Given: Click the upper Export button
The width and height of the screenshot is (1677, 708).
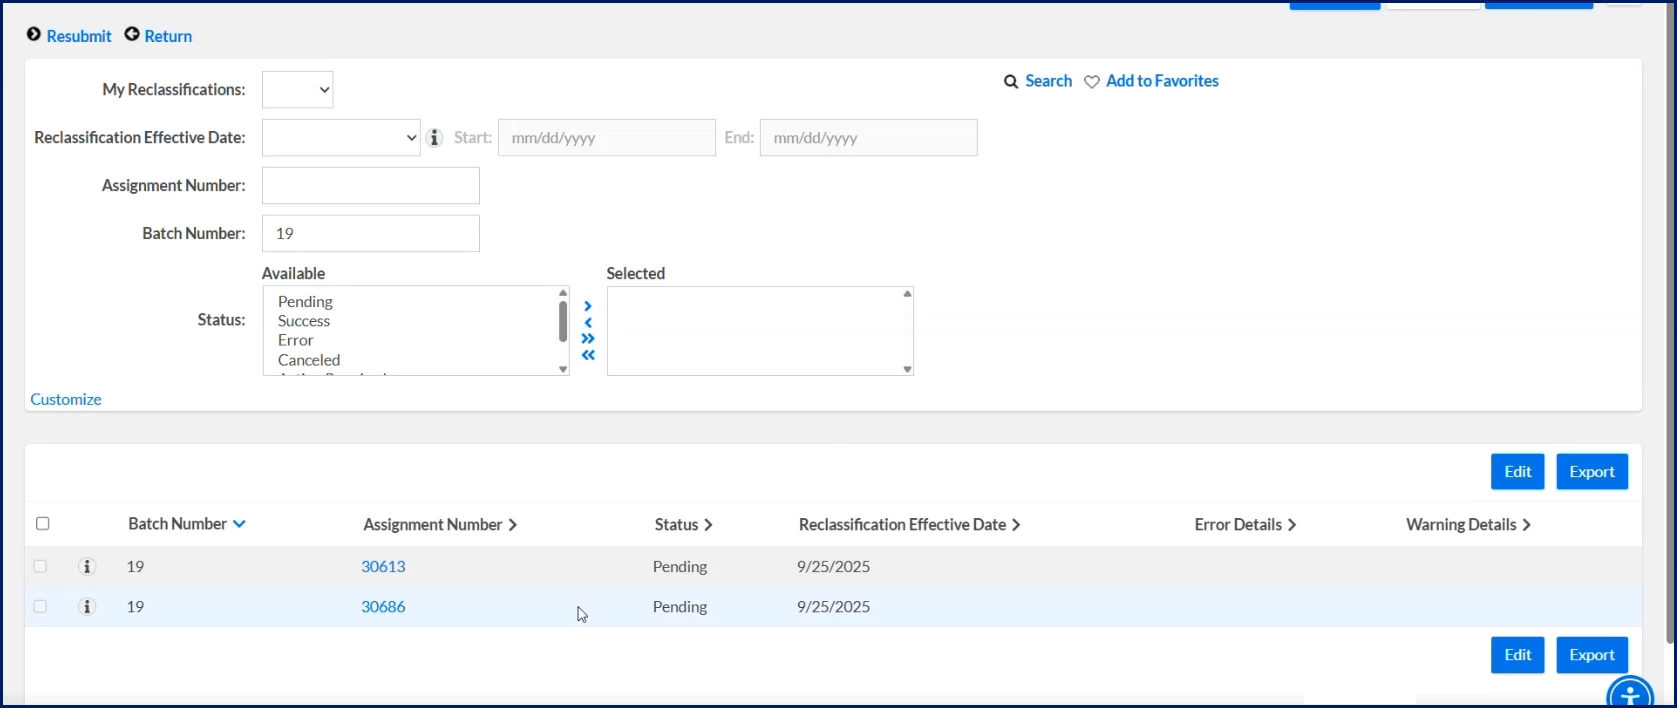Looking at the screenshot, I should (1592, 472).
